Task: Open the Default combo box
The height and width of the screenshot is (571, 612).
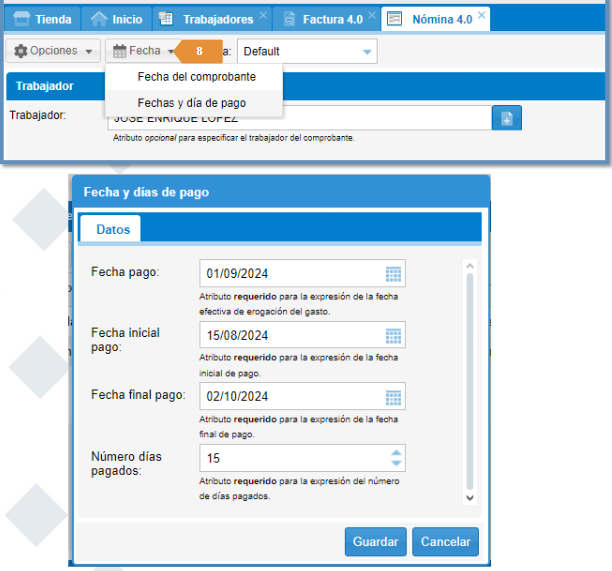Action: 306,51
